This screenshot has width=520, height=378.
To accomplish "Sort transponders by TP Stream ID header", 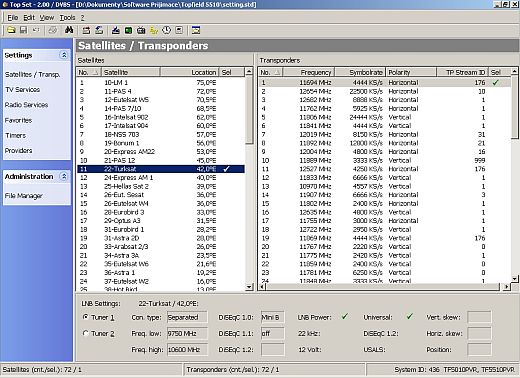I will click(x=463, y=72).
